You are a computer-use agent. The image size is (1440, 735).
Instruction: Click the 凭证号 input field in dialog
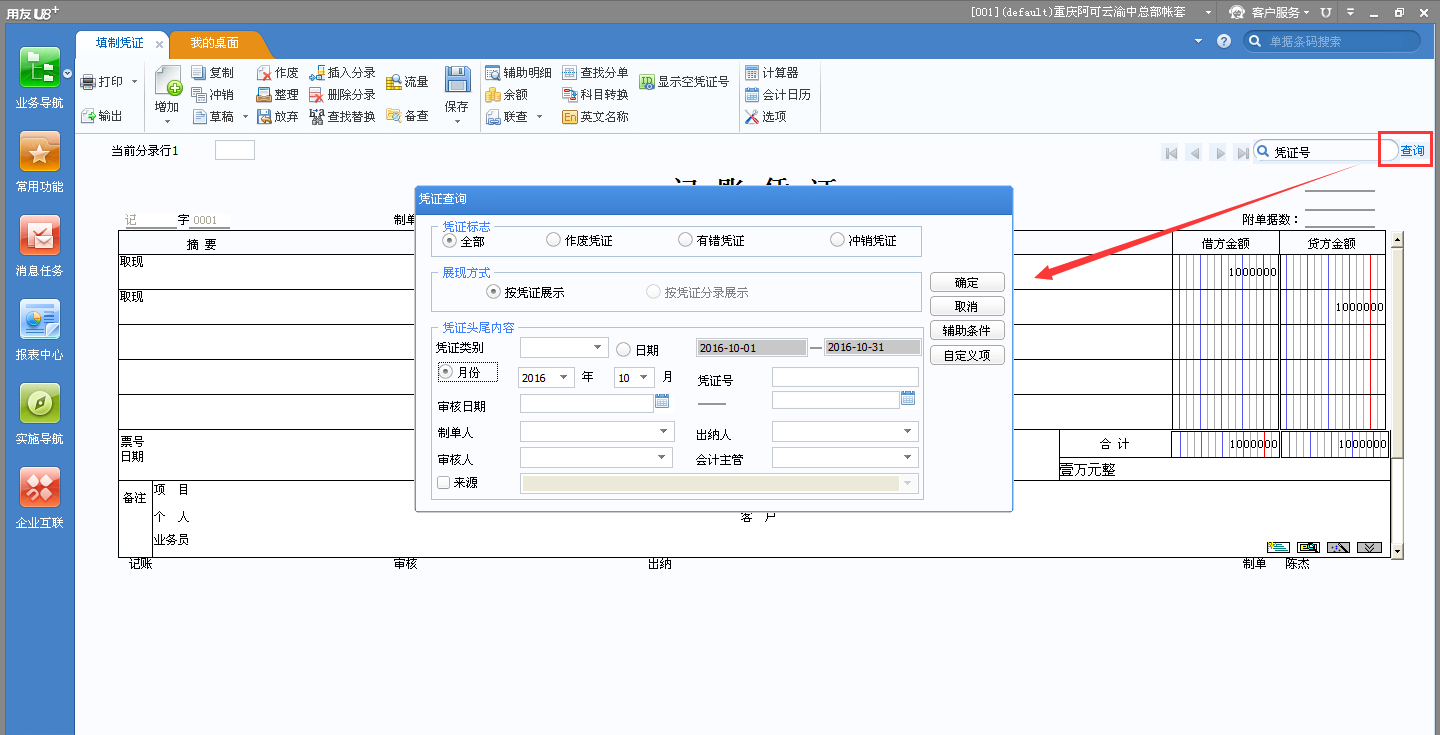tap(844, 377)
